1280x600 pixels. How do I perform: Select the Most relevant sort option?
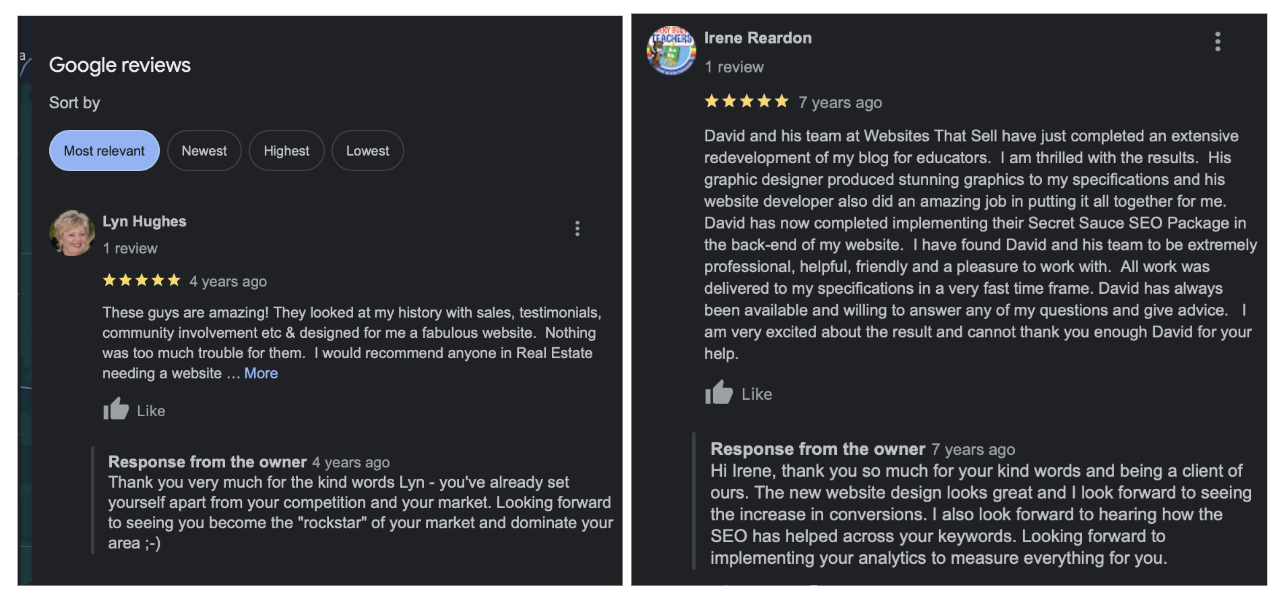tap(104, 150)
